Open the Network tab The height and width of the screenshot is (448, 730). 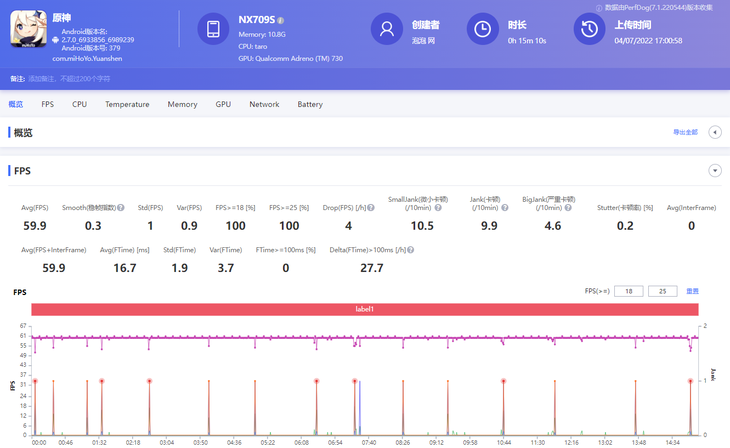[264, 104]
